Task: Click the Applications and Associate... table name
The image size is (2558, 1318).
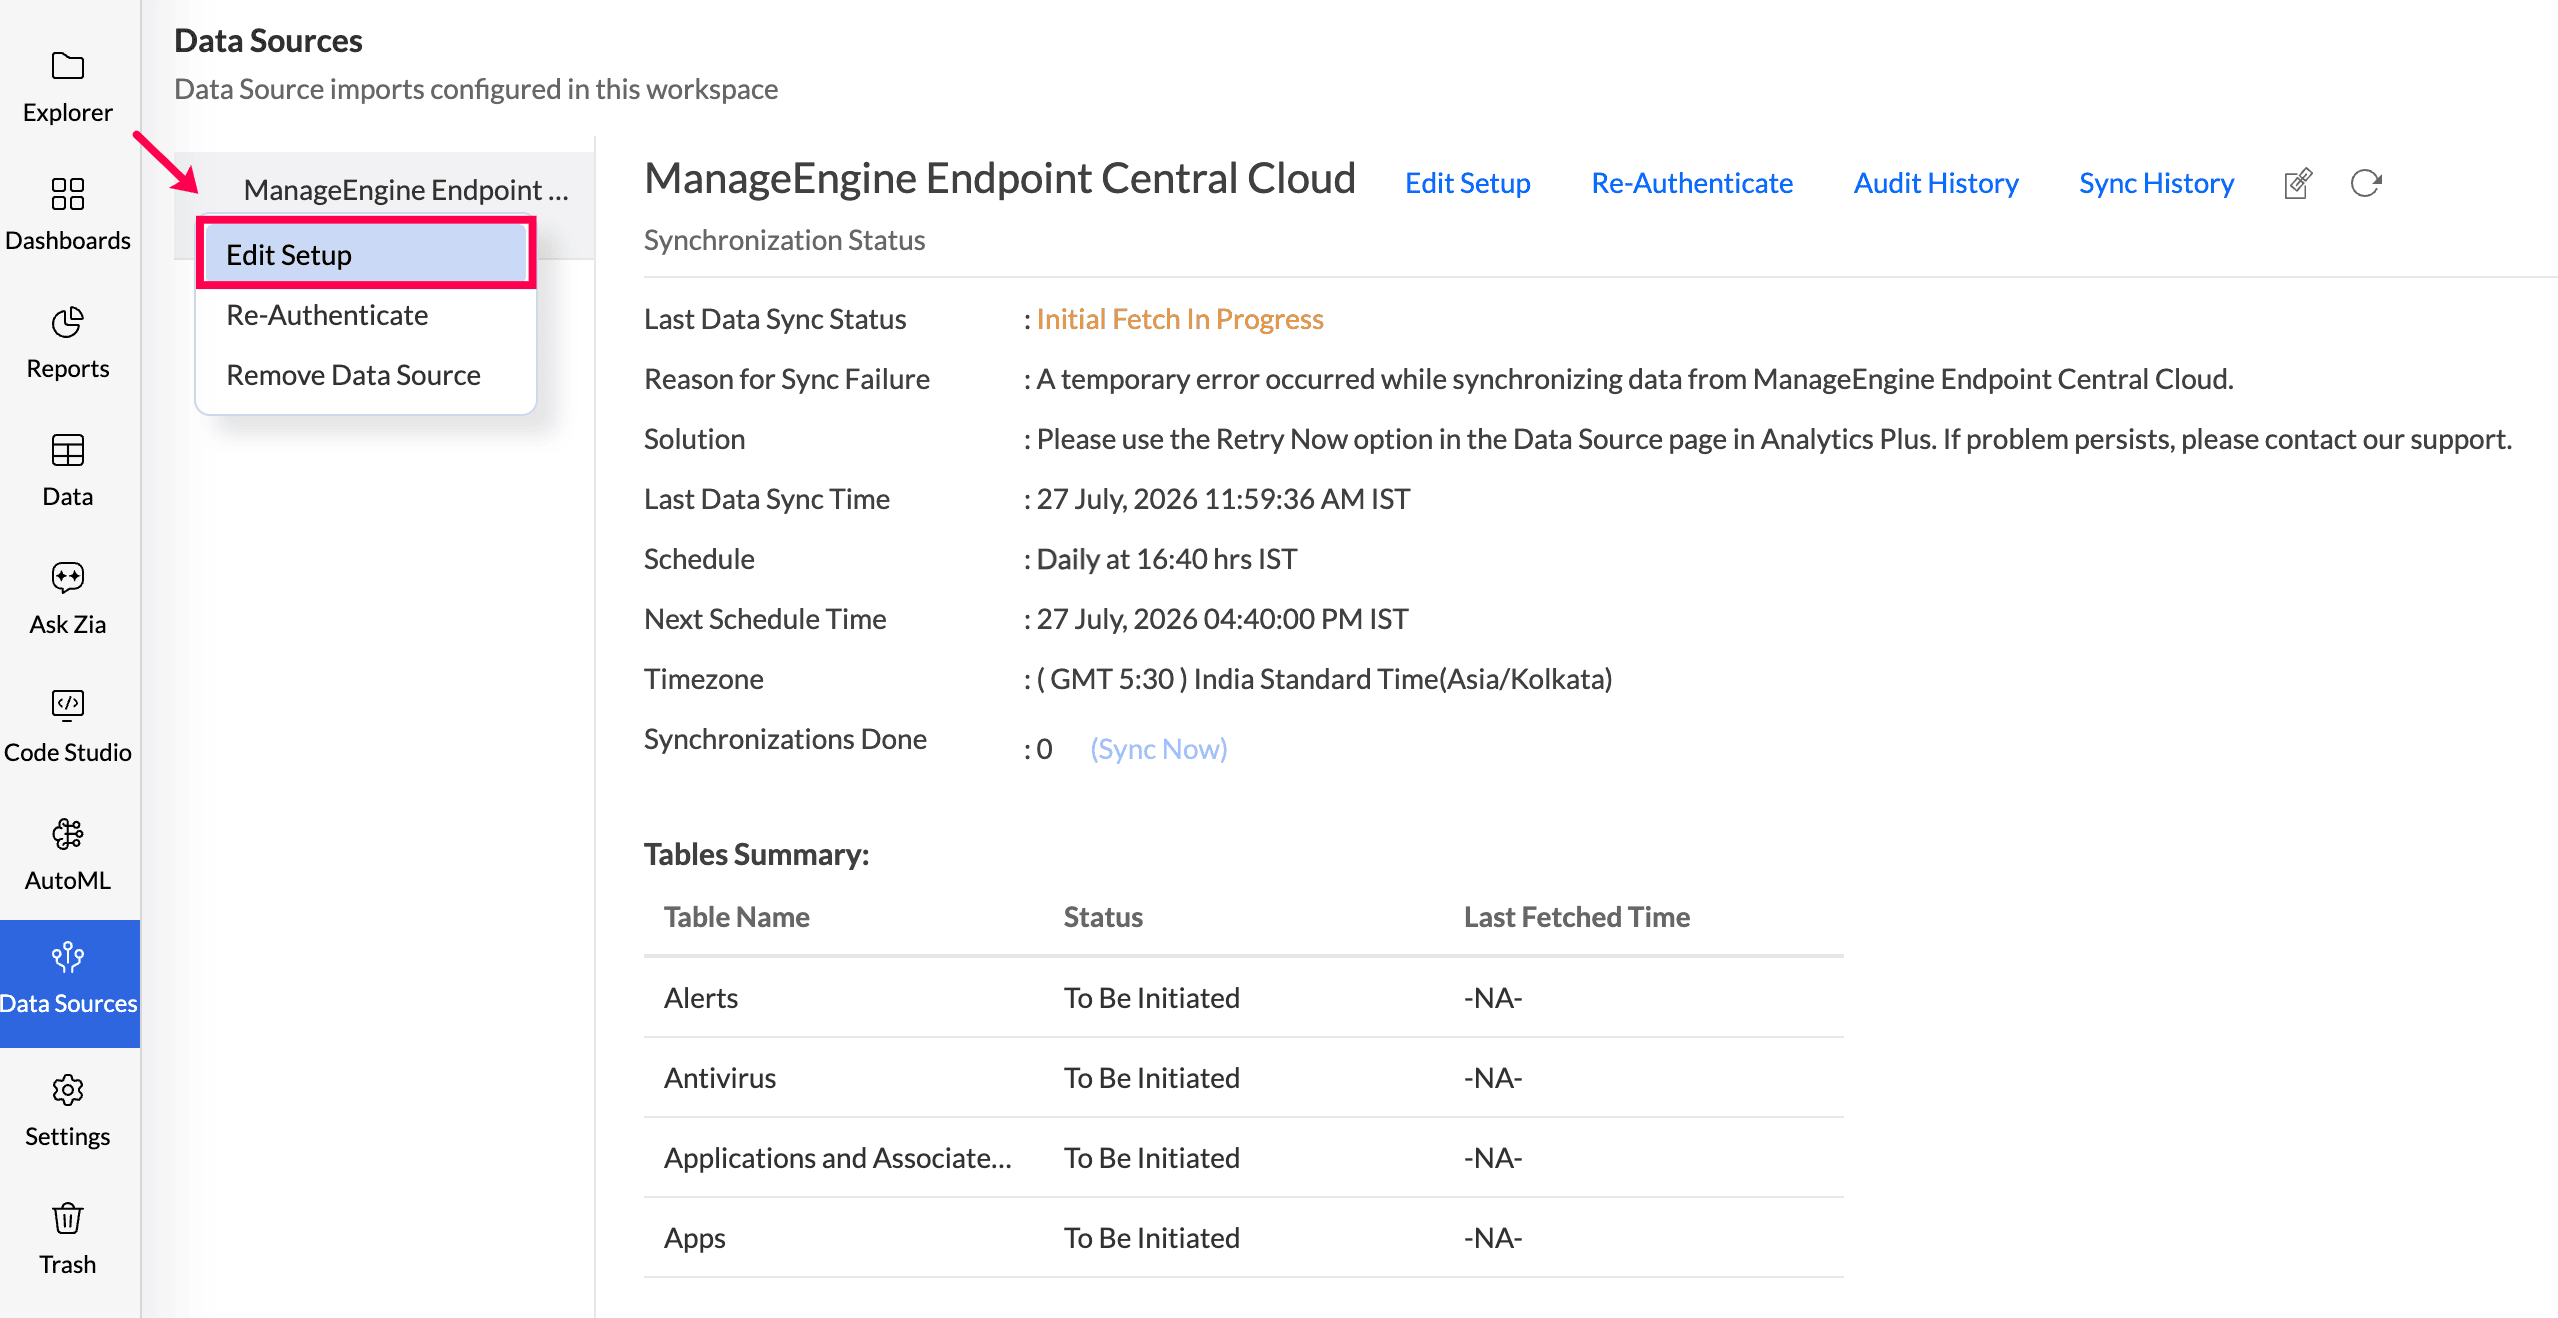Action: [838, 1158]
